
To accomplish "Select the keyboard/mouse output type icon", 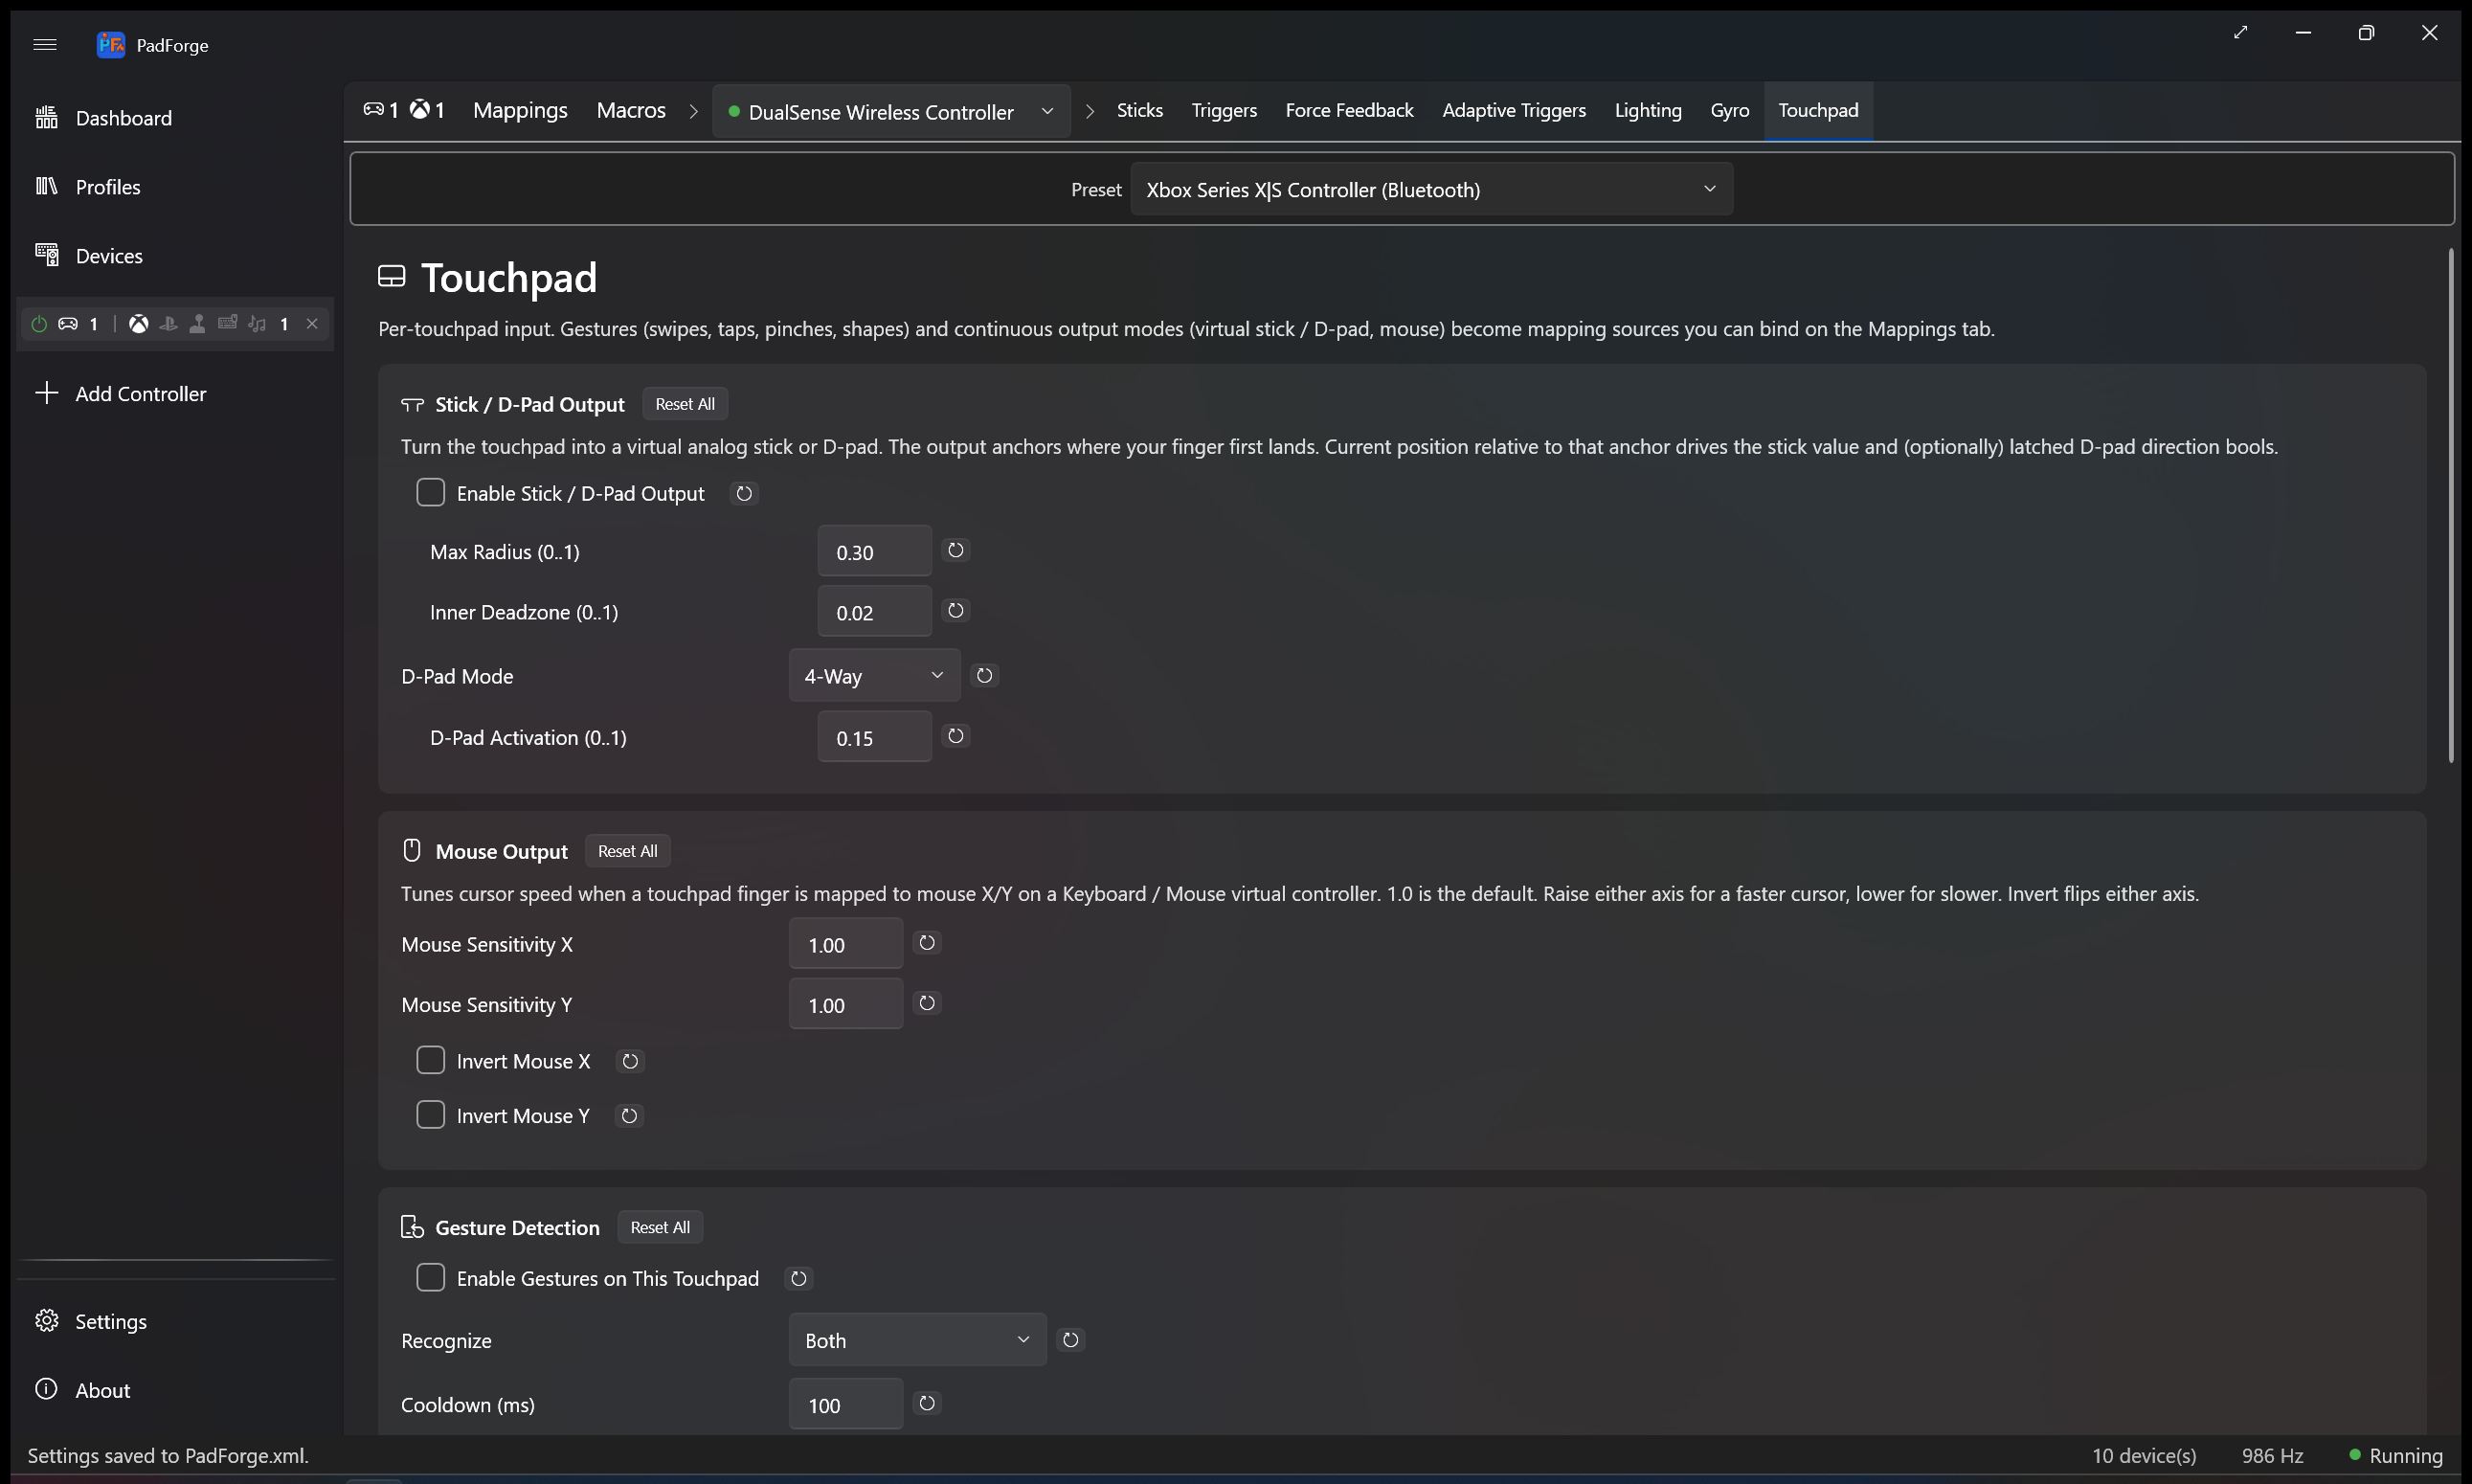I will pyautogui.click(x=228, y=323).
